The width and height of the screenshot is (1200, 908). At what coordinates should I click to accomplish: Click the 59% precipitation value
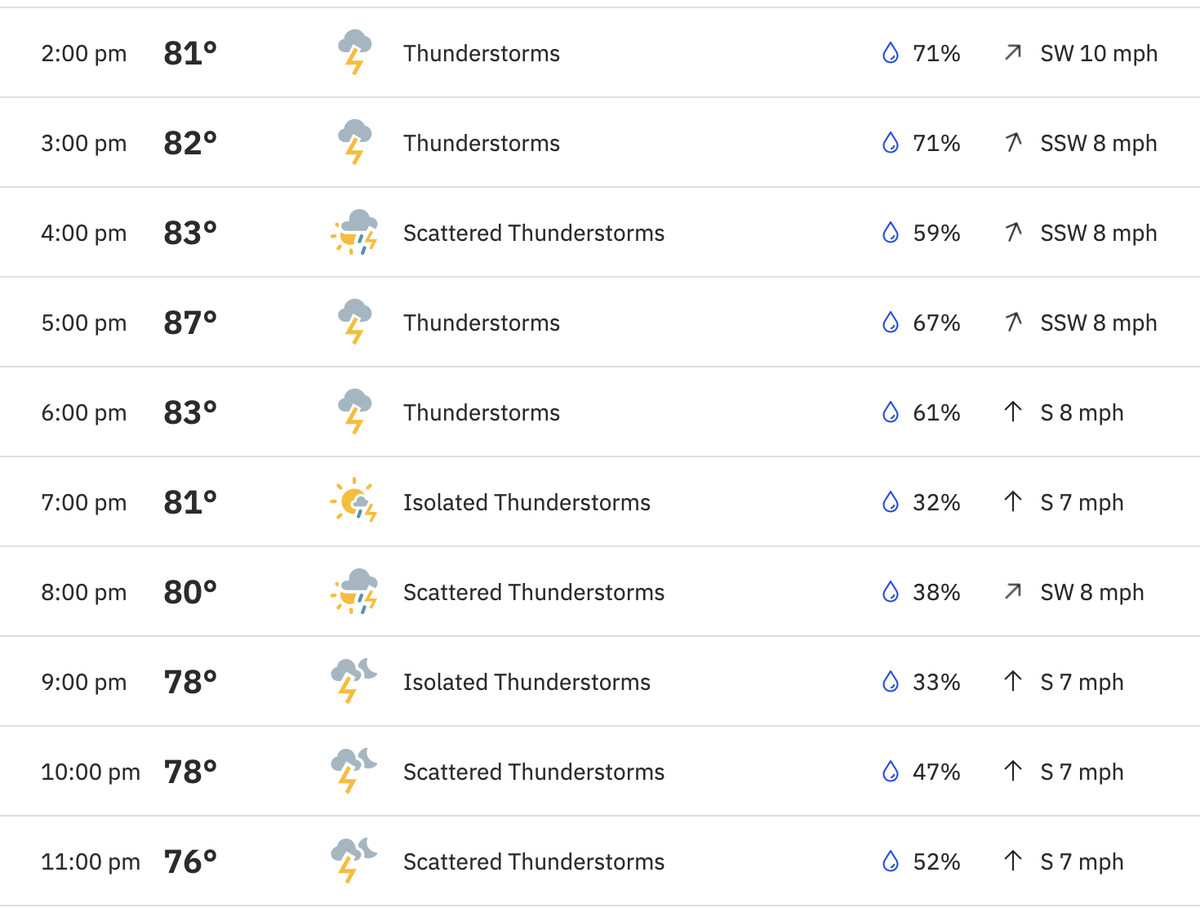[936, 233]
